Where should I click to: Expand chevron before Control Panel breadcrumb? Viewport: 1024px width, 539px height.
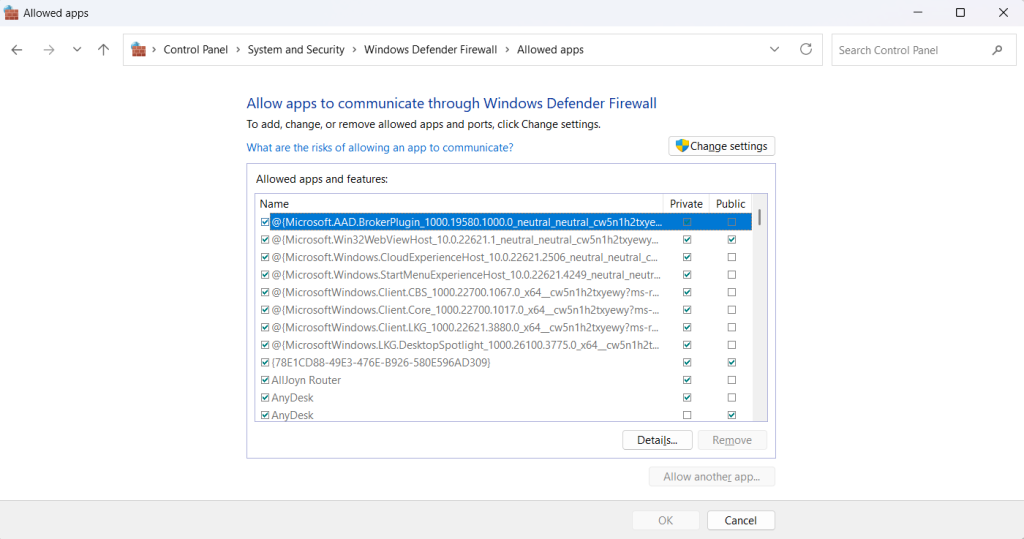point(154,50)
